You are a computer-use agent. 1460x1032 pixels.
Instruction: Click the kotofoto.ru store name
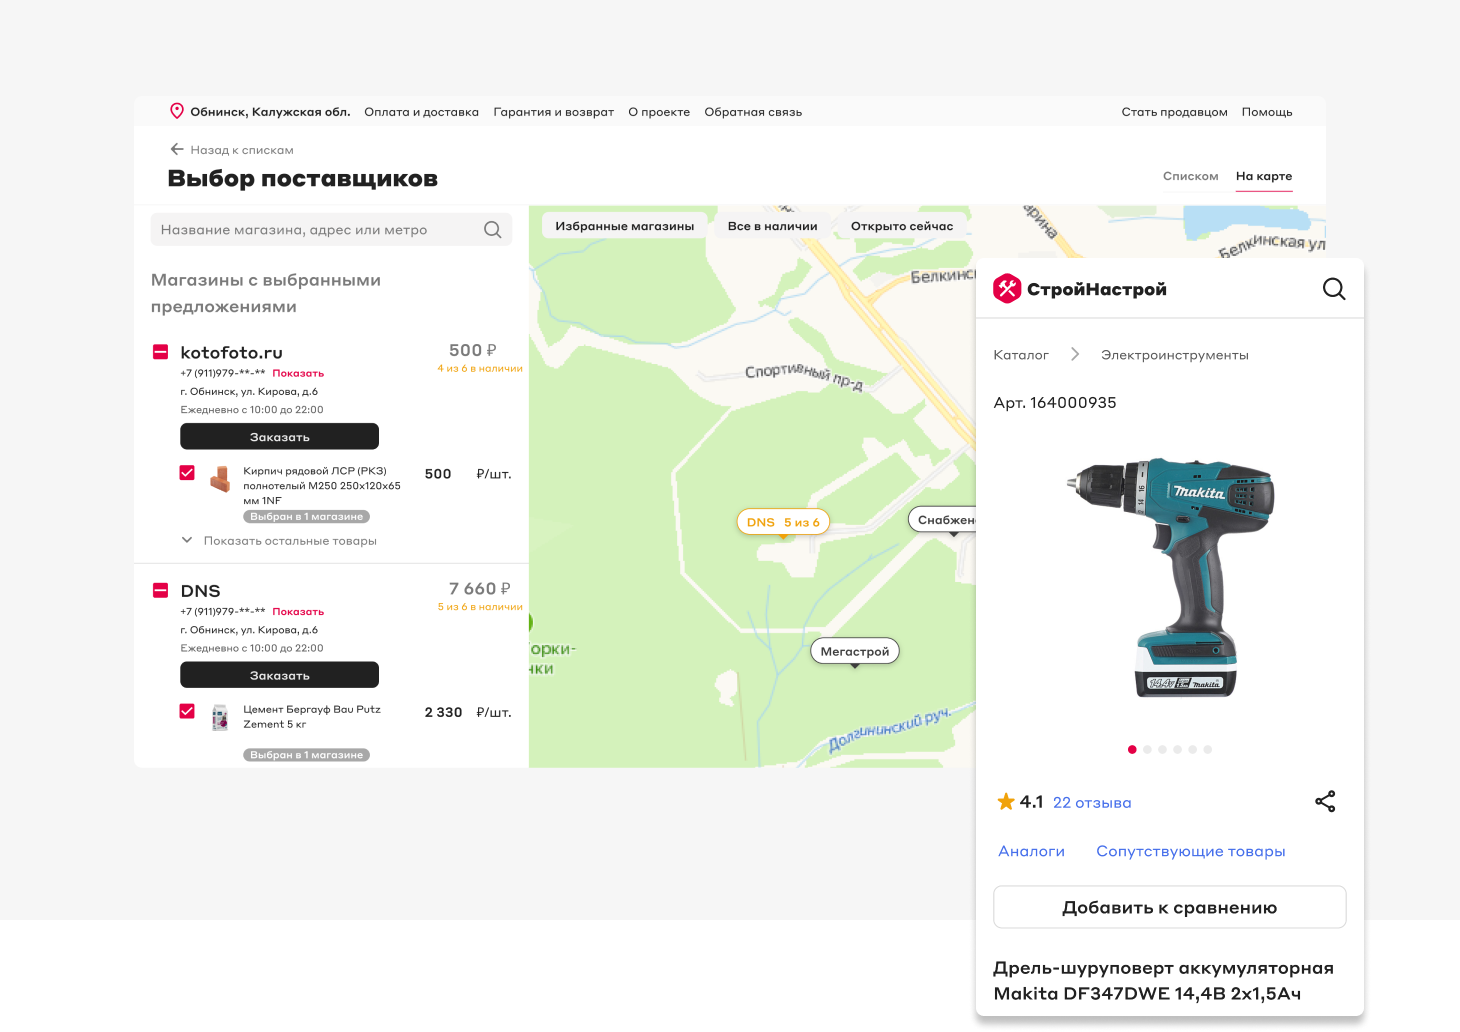[231, 352]
